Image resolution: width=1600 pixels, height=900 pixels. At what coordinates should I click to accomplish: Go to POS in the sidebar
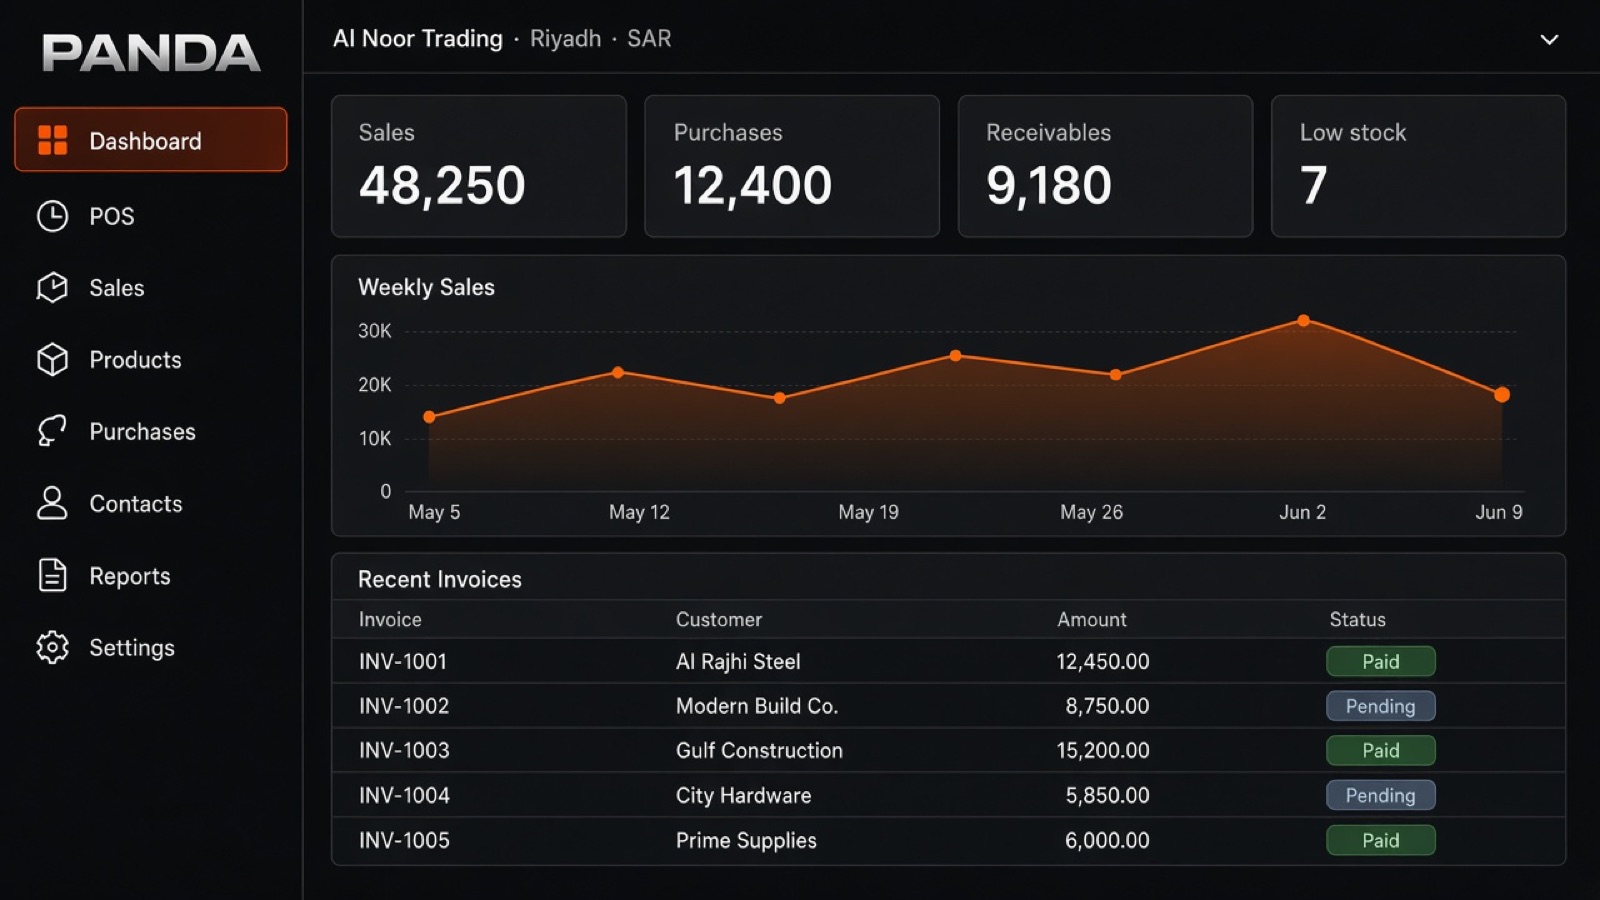point(112,216)
